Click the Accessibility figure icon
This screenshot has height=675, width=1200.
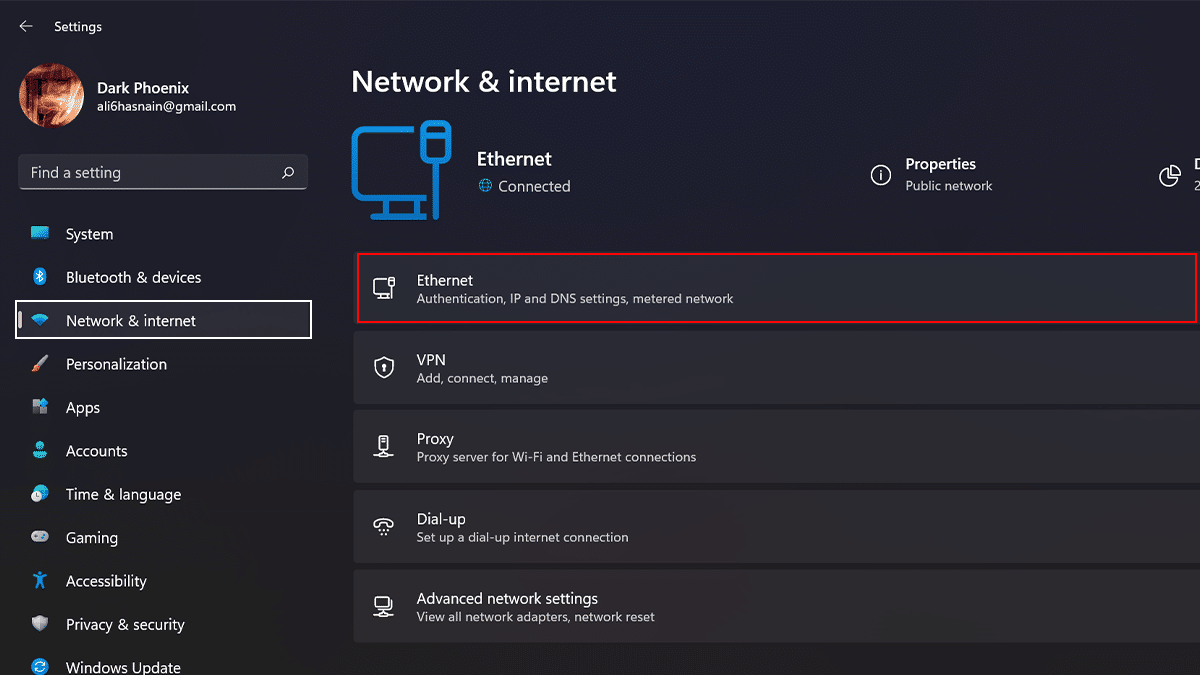click(40, 580)
